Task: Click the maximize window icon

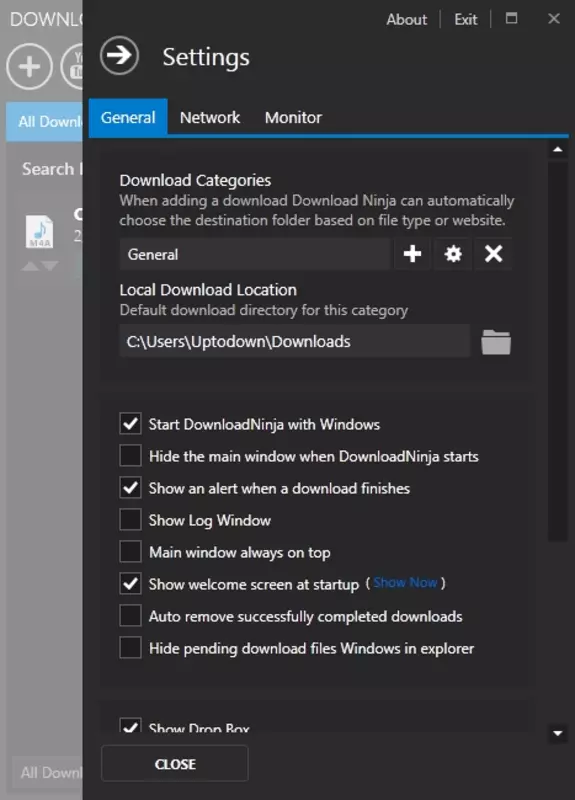Action: pos(511,19)
